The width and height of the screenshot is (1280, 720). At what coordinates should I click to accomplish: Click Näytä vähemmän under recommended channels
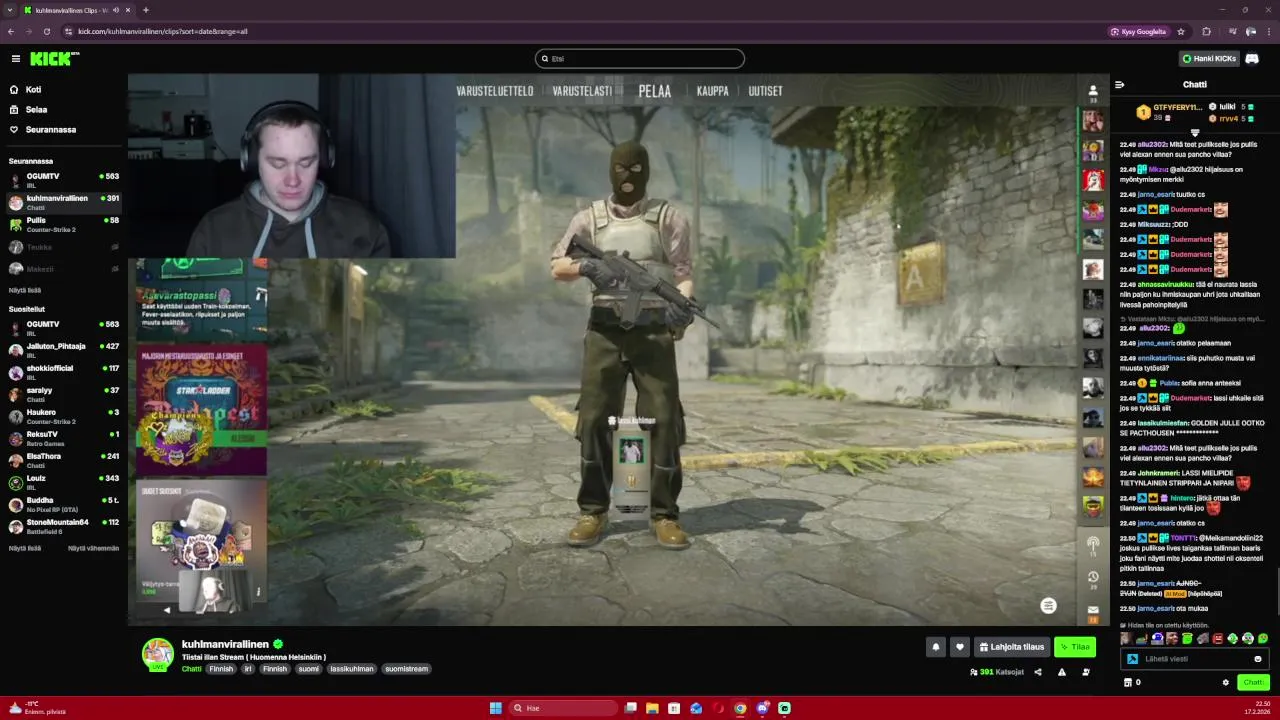tap(93, 548)
